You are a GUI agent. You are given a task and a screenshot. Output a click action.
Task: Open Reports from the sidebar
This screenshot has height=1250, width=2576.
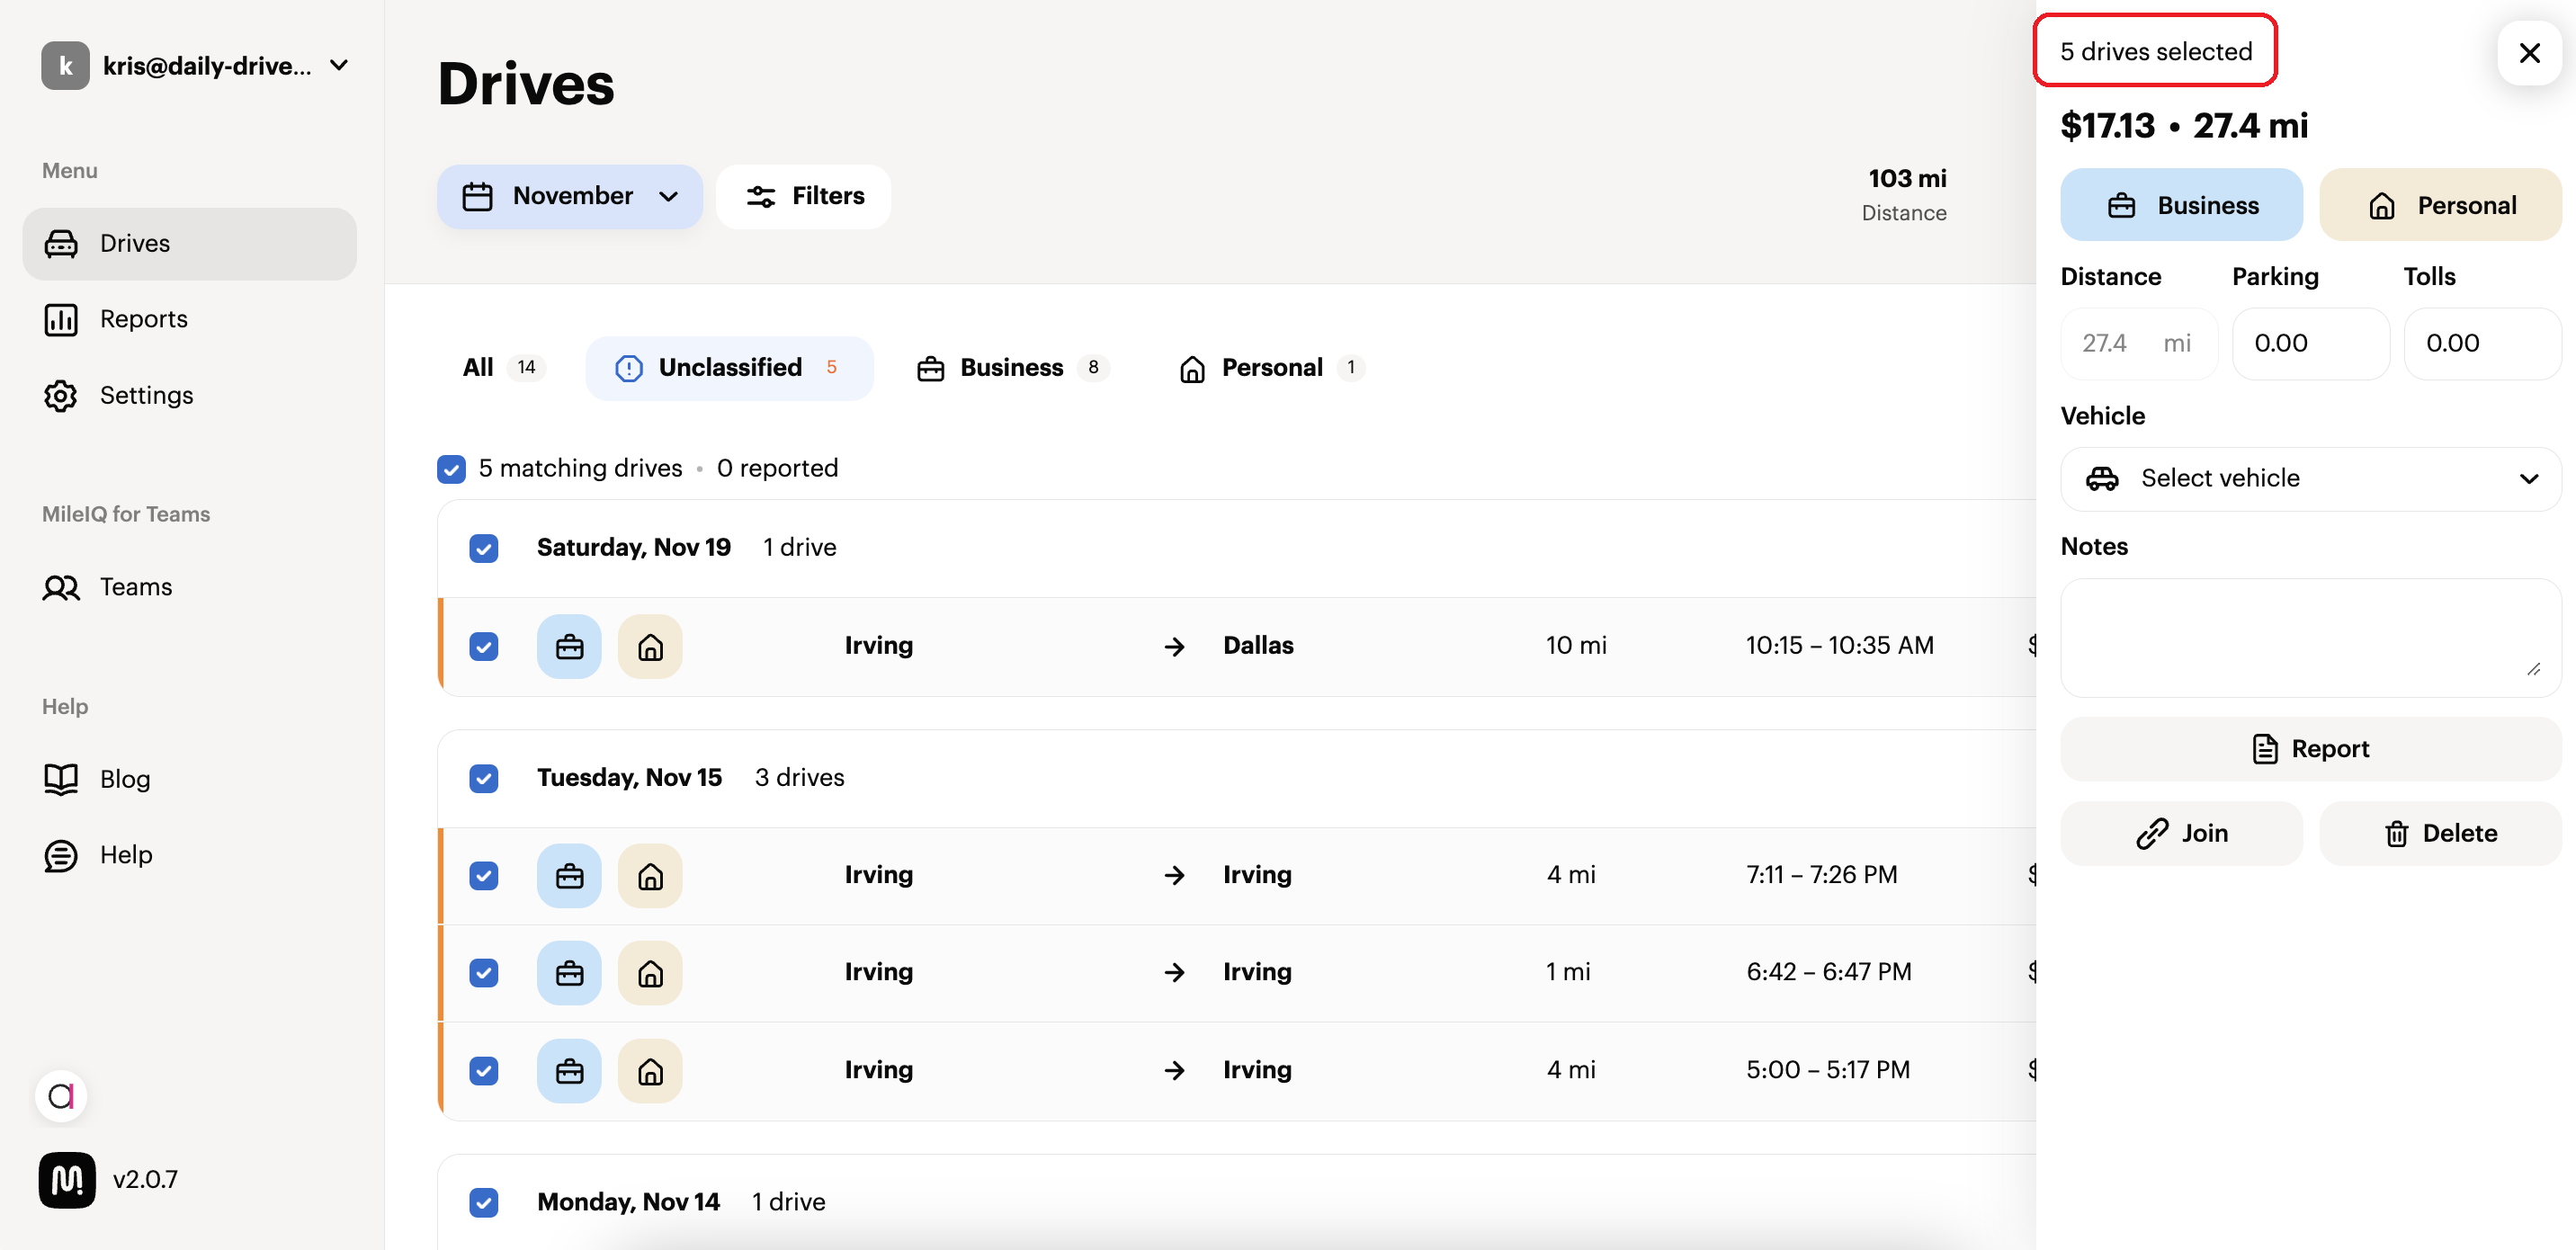tap(143, 319)
